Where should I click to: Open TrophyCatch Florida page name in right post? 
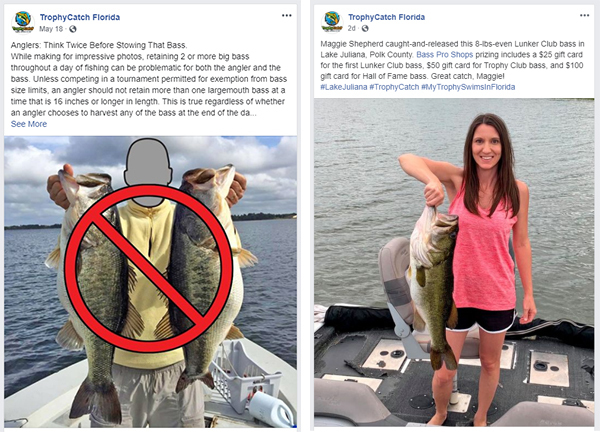click(x=386, y=17)
